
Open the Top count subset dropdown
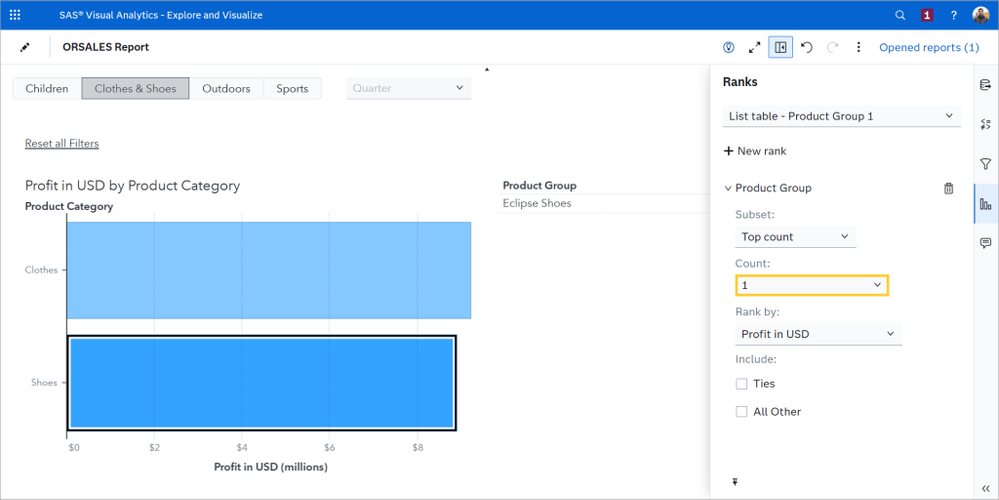click(795, 237)
